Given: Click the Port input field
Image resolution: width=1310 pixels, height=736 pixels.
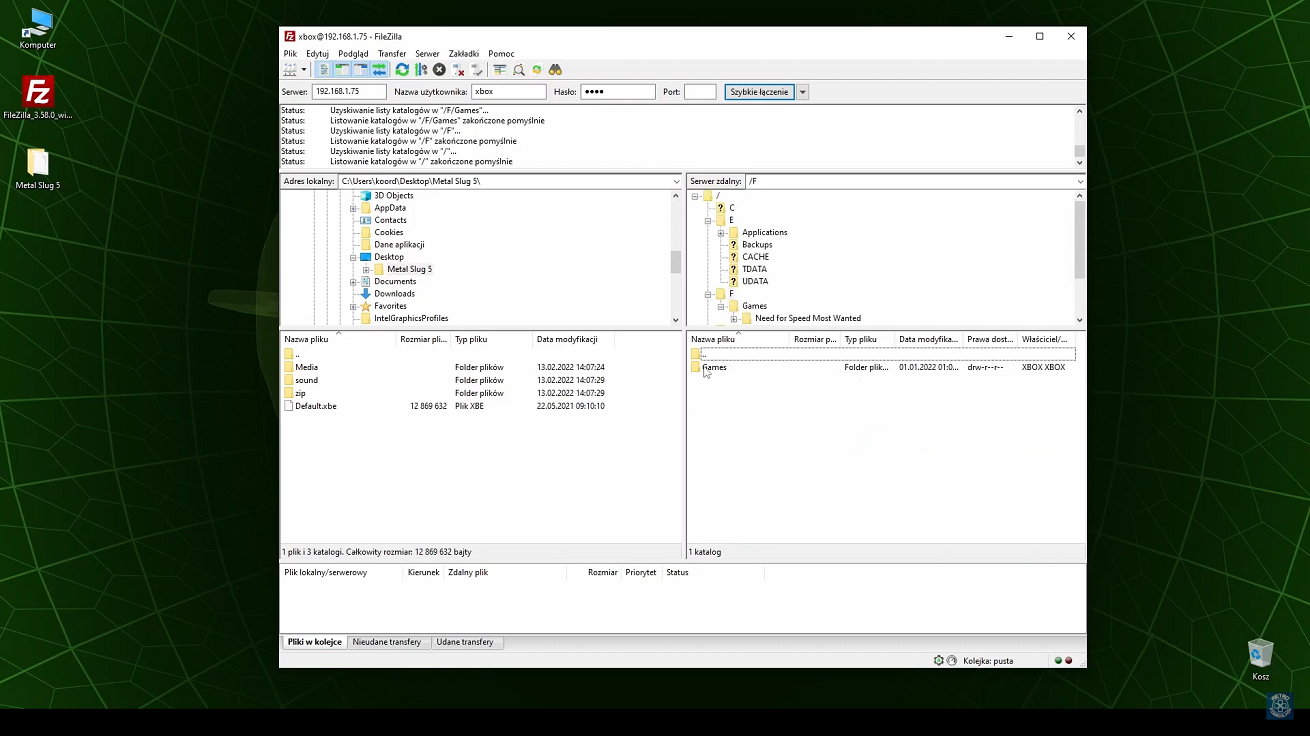Looking at the screenshot, I should point(700,92).
